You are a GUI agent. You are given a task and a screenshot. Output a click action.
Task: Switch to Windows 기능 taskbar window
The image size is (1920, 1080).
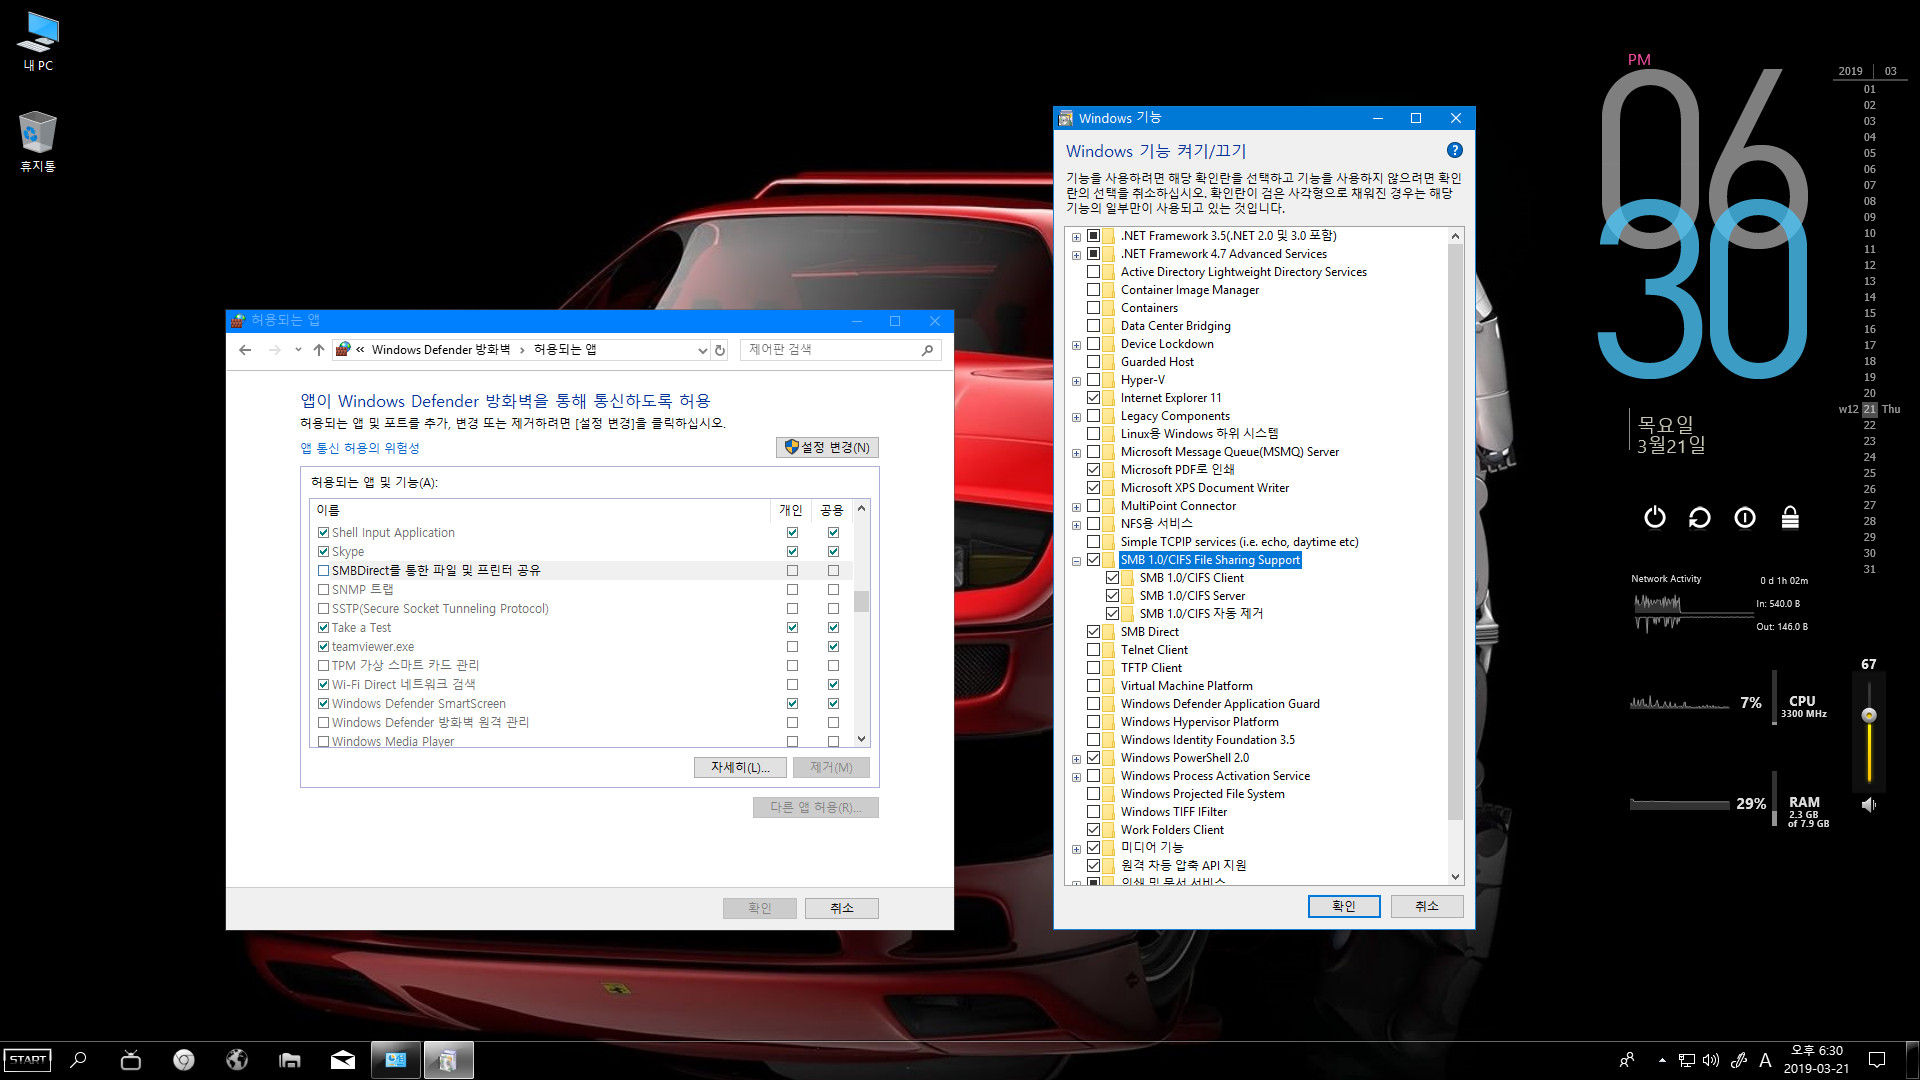(x=448, y=1060)
